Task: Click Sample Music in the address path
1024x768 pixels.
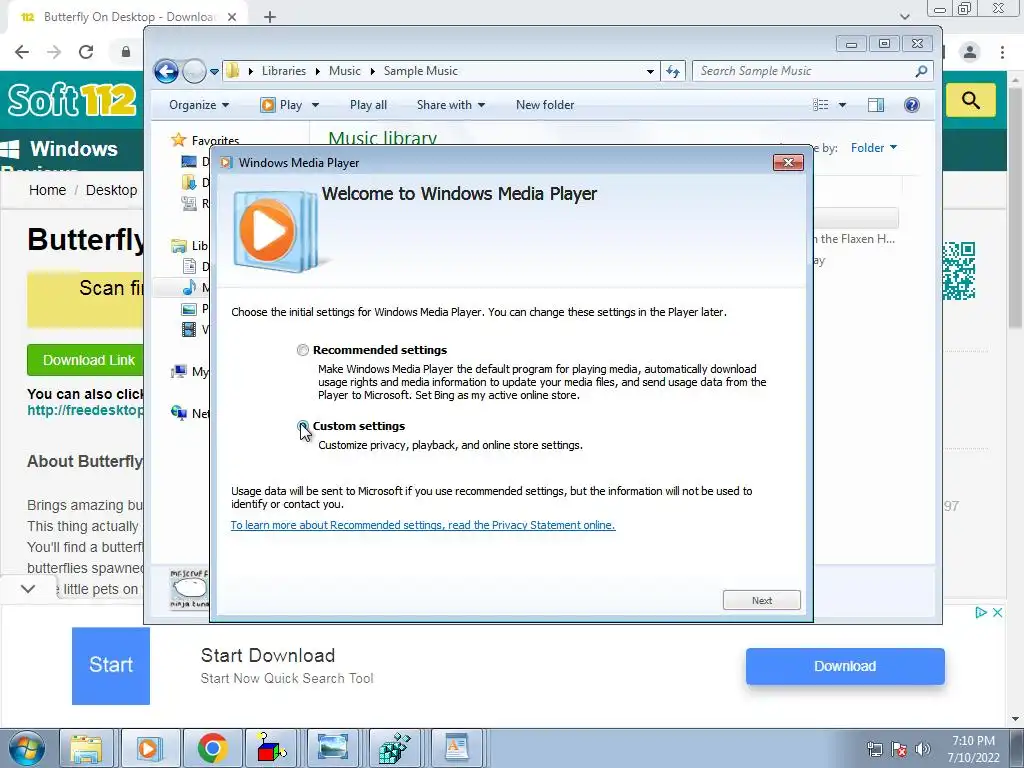Action: coord(421,71)
